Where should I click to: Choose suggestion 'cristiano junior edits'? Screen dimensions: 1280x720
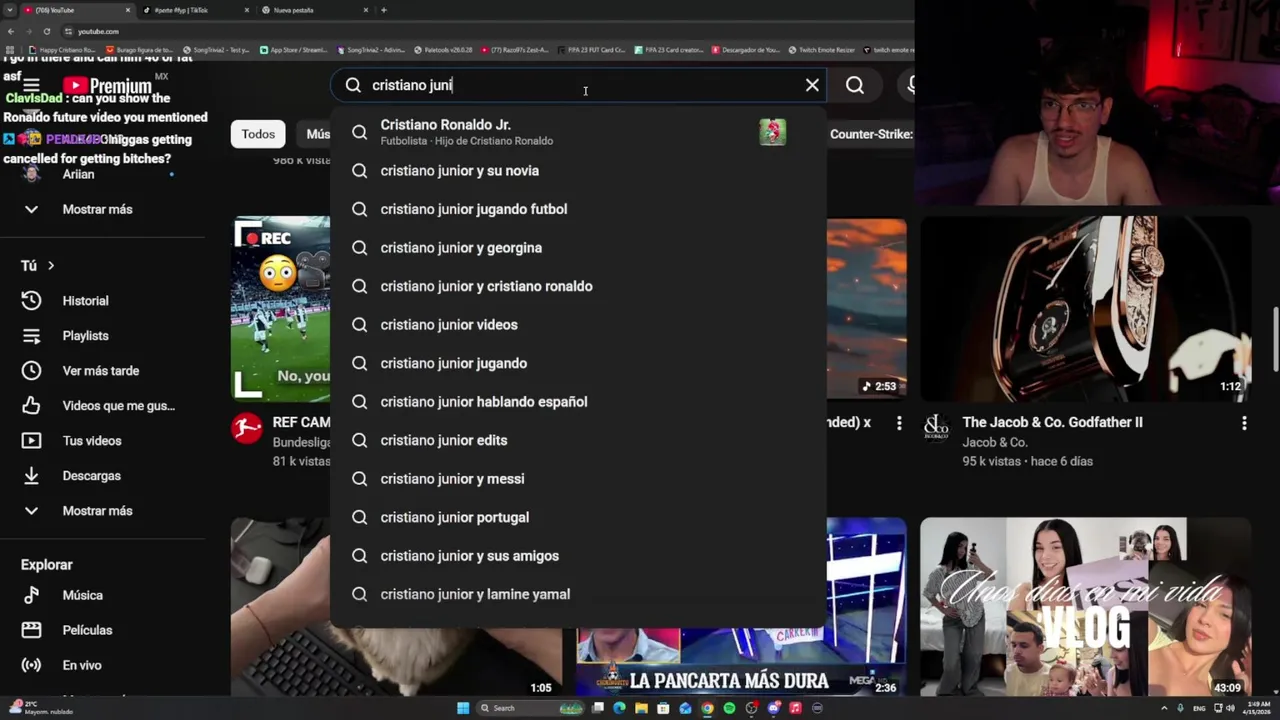point(578,440)
